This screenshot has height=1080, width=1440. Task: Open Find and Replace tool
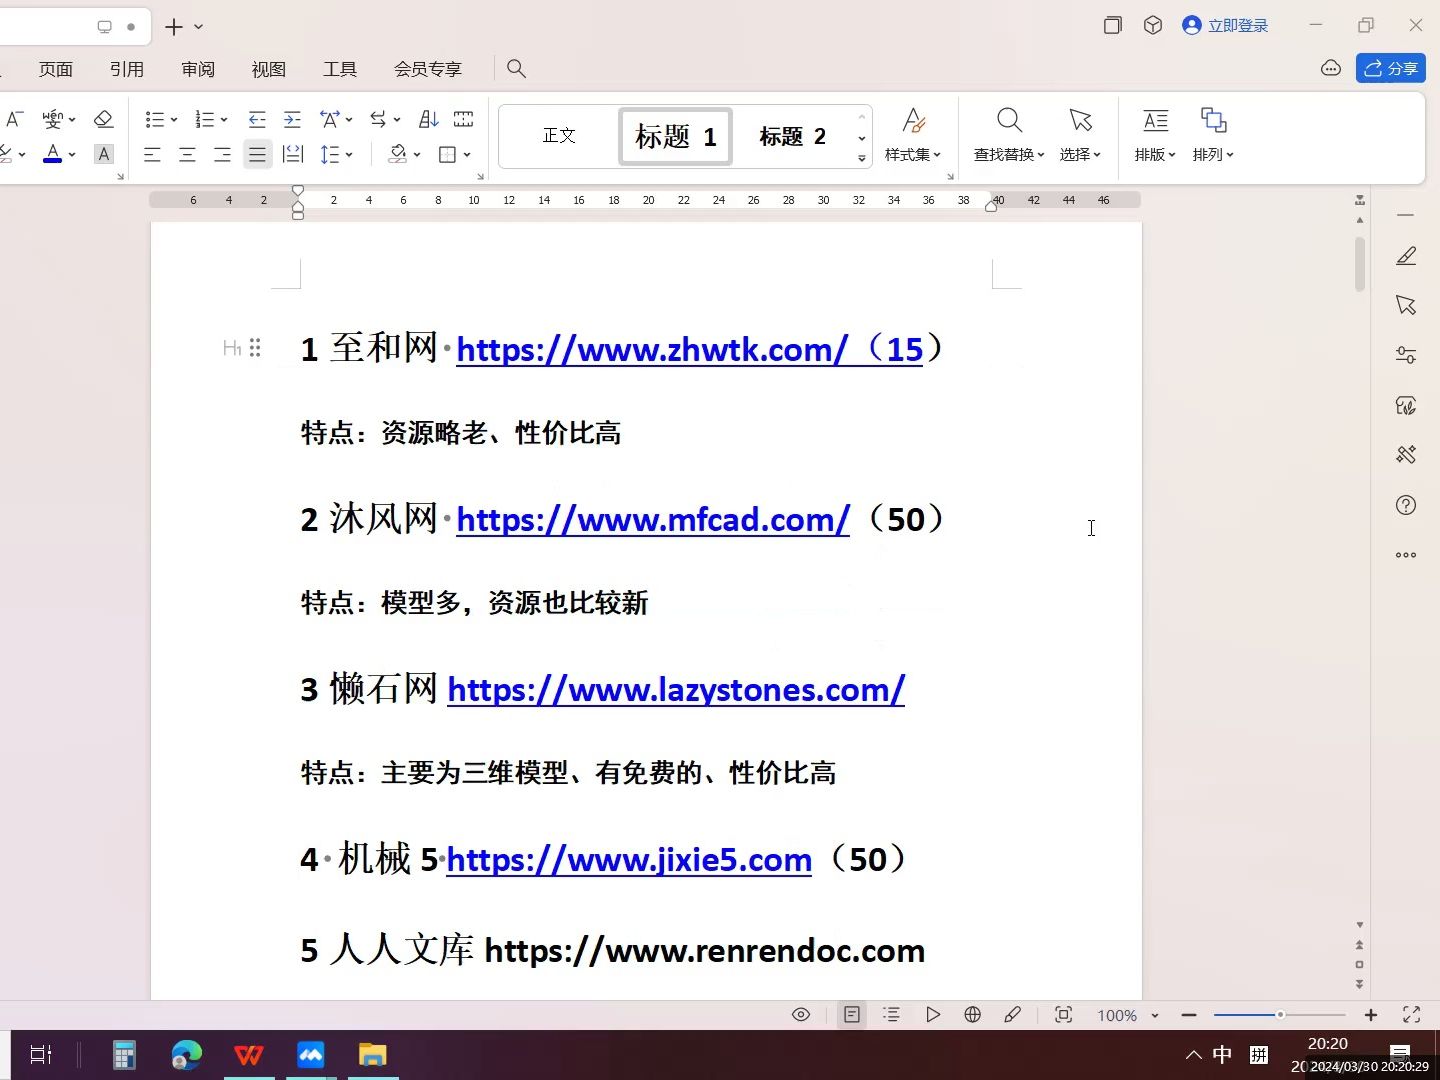tap(1009, 134)
